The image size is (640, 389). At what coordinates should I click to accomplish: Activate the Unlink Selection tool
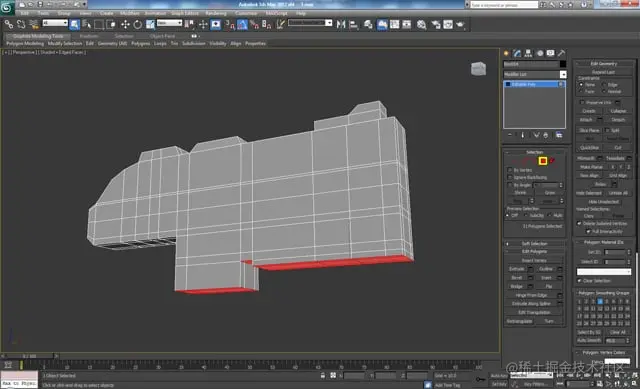pyautogui.click(x=21, y=25)
